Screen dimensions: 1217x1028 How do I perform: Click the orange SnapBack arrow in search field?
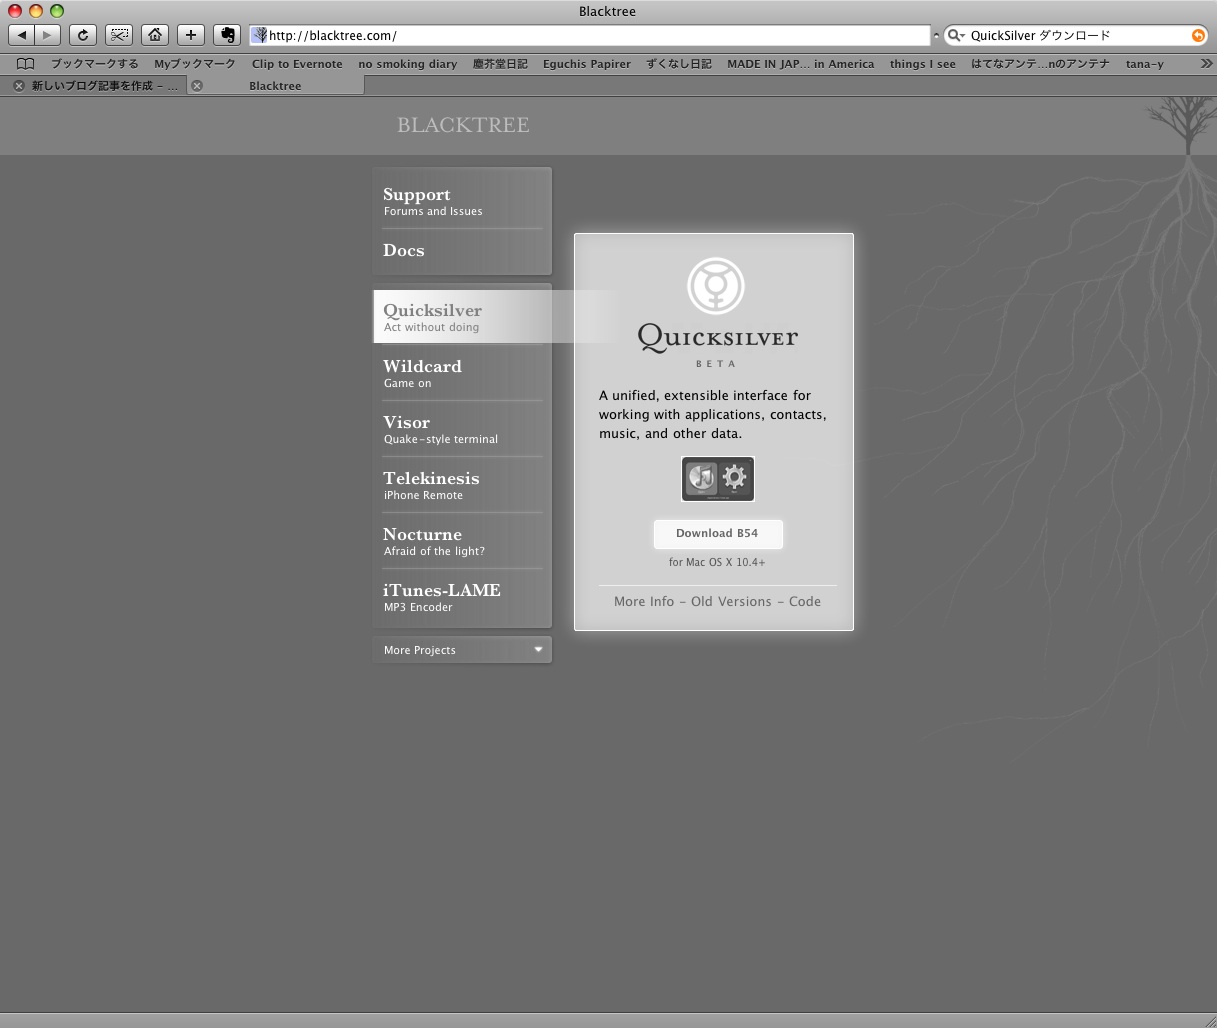pyautogui.click(x=1198, y=35)
